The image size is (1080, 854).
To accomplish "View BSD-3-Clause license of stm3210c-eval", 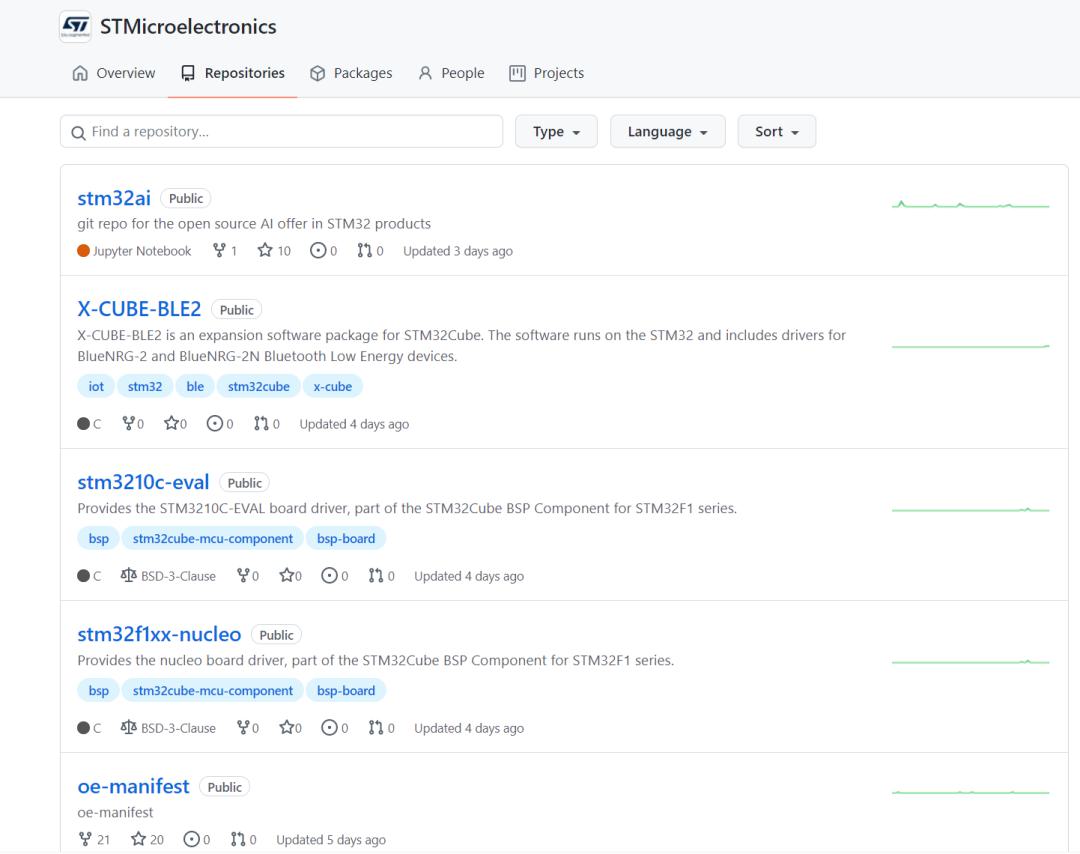I will [x=168, y=576].
